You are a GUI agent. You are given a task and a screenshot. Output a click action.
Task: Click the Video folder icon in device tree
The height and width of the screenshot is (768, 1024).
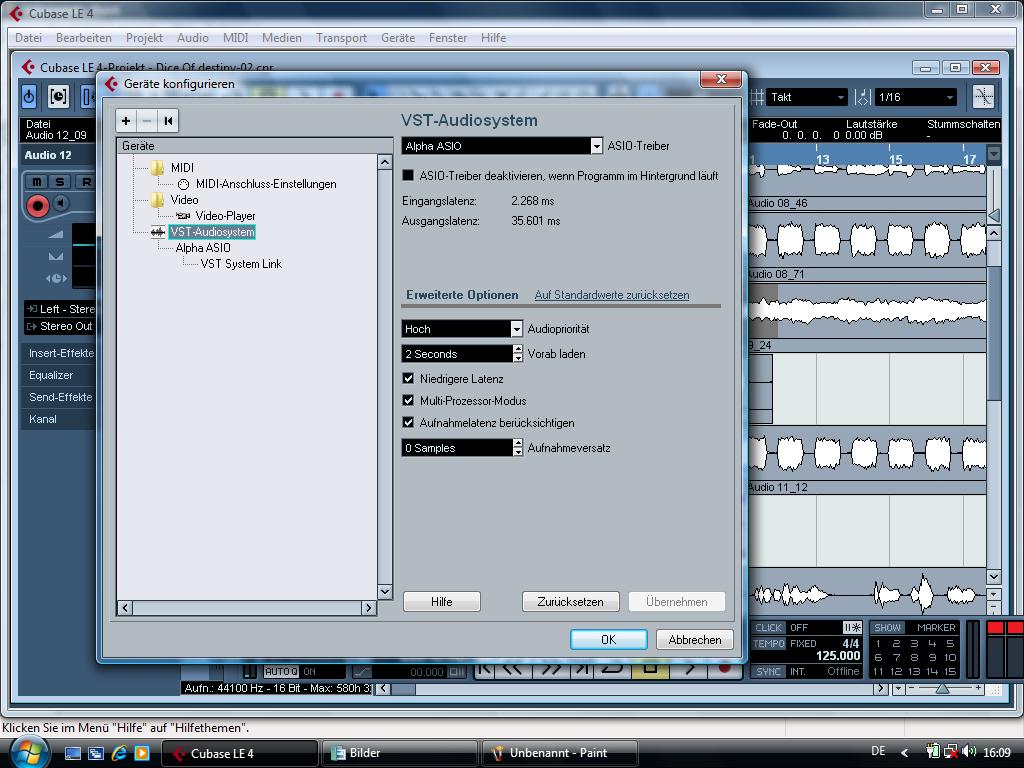point(157,200)
